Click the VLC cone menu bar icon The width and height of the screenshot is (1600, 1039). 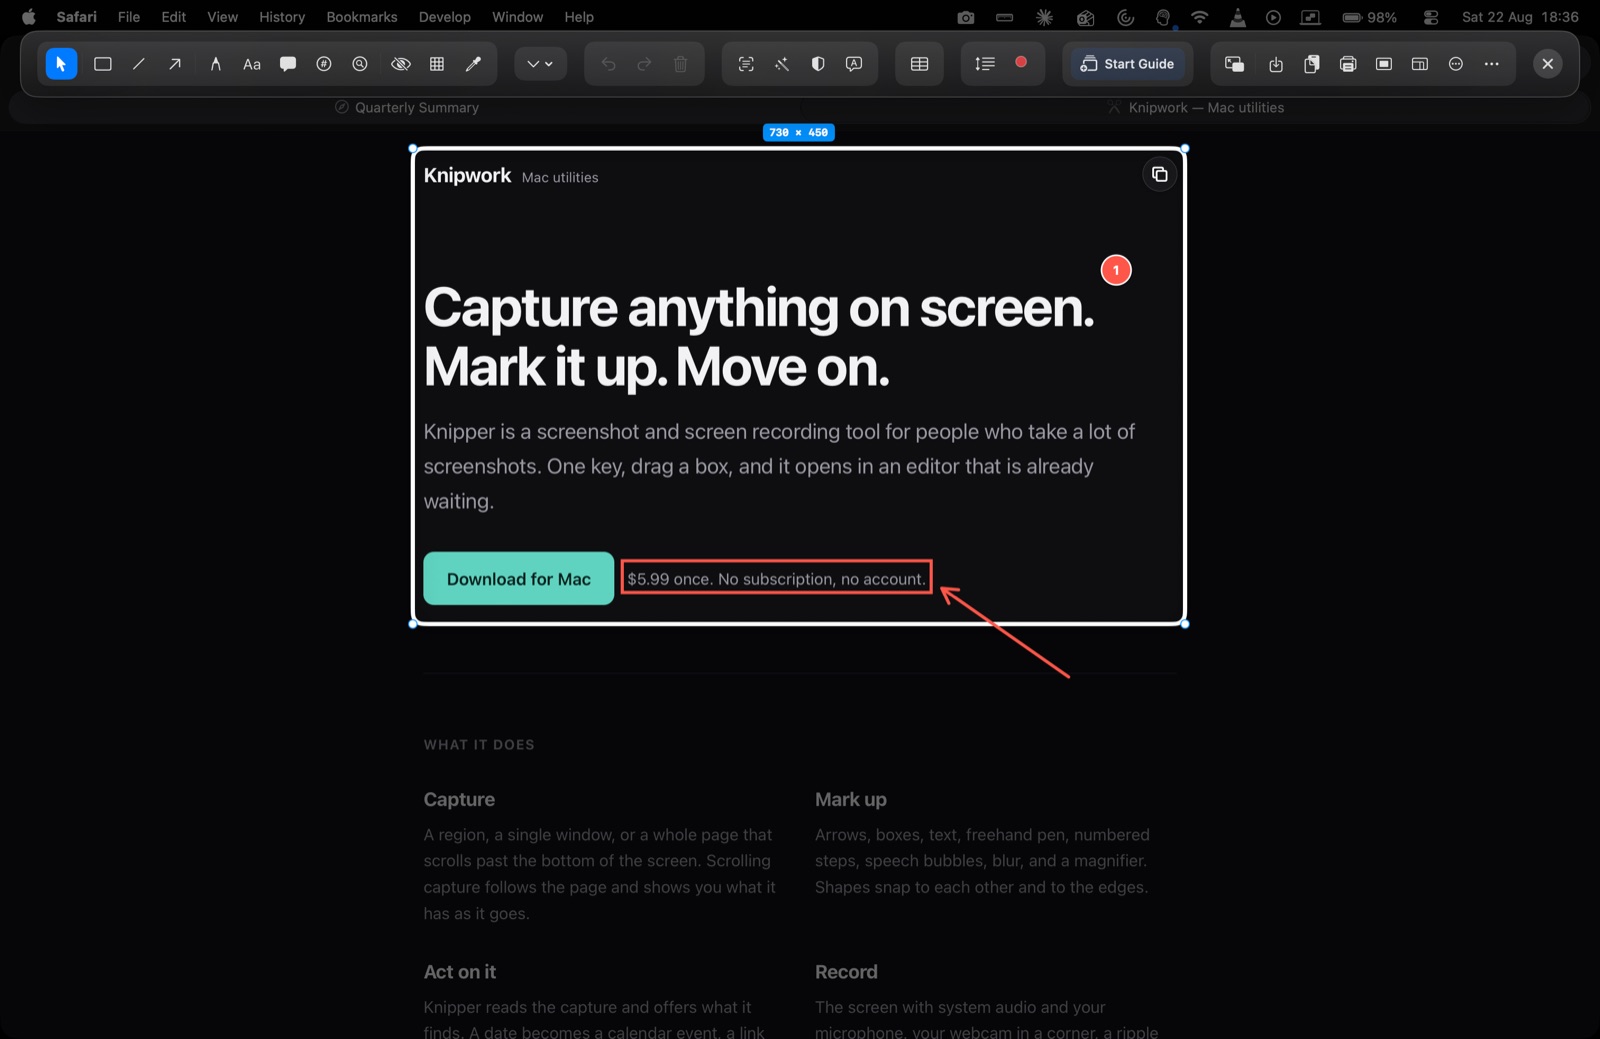tap(1237, 17)
